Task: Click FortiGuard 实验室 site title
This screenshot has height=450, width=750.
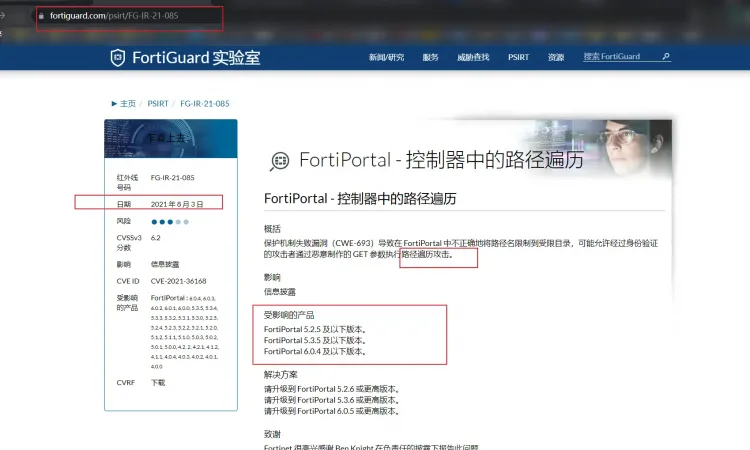Action: click(x=196, y=58)
